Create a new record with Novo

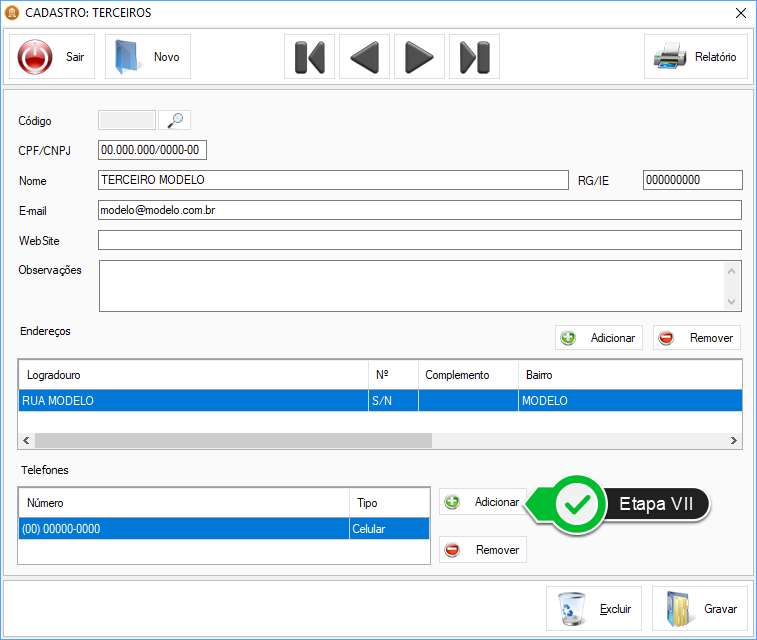(x=148, y=56)
